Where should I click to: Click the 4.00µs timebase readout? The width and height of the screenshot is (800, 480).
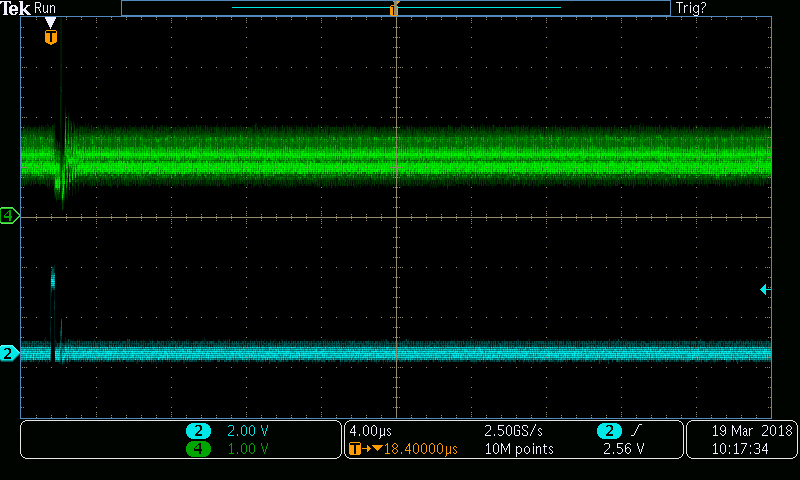tap(370, 431)
